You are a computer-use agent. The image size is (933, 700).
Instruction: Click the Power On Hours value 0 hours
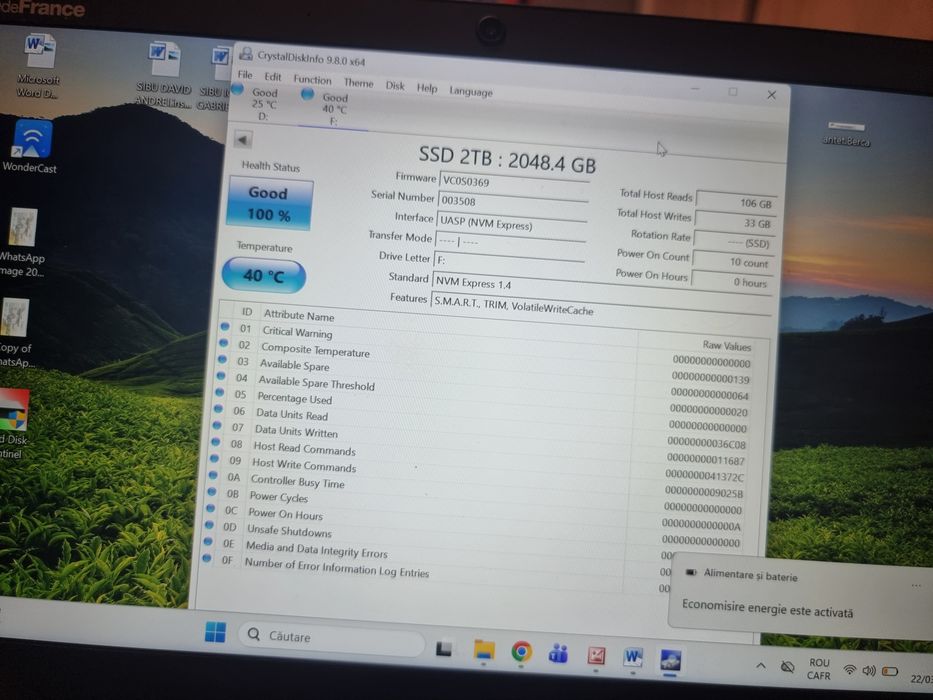click(x=731, y=282)
